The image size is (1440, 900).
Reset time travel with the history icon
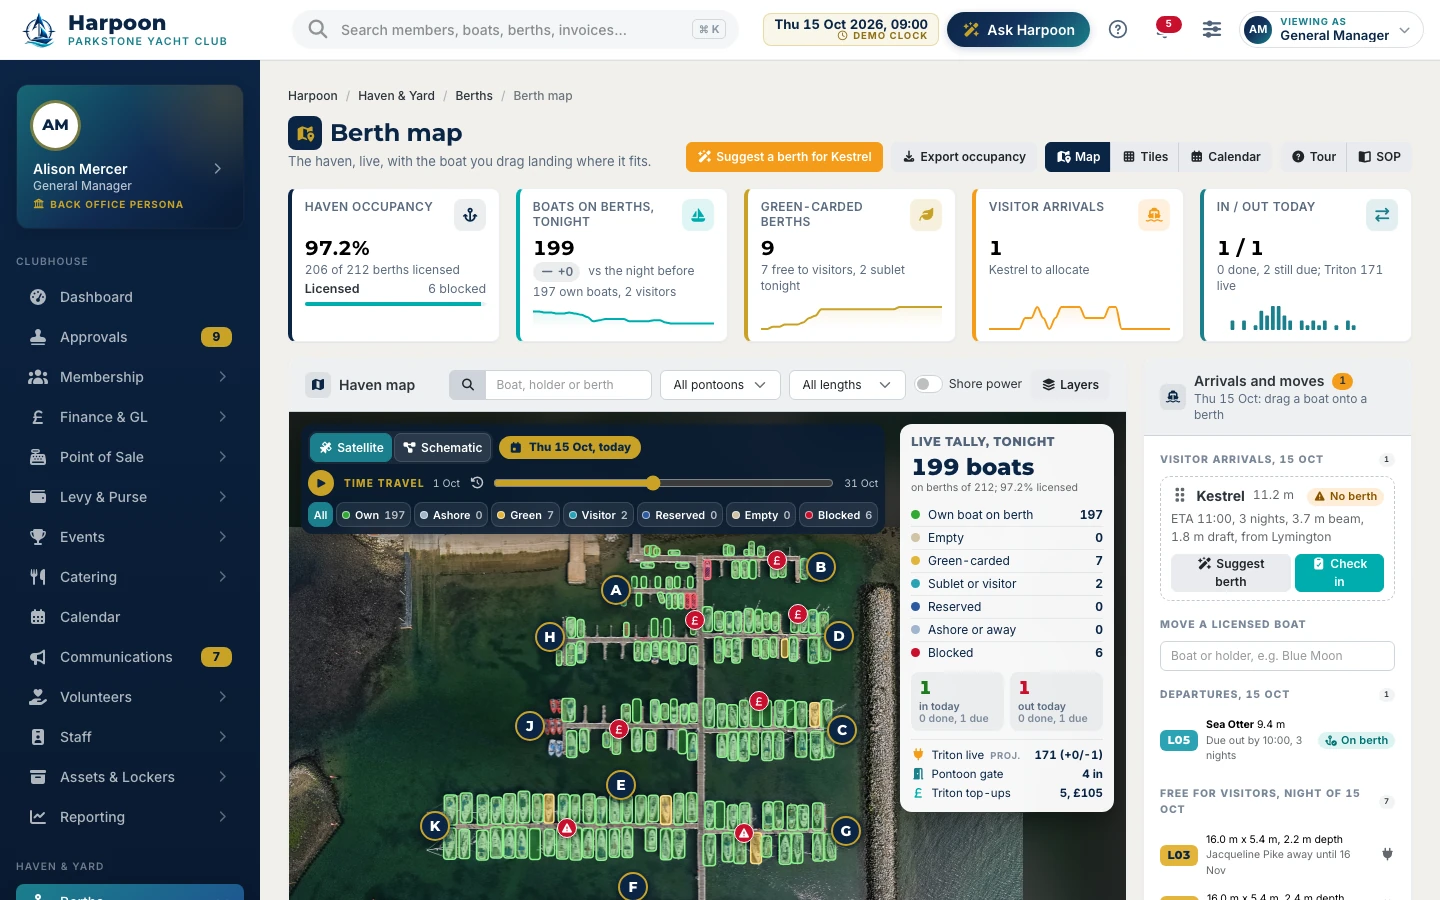(477, 483)
